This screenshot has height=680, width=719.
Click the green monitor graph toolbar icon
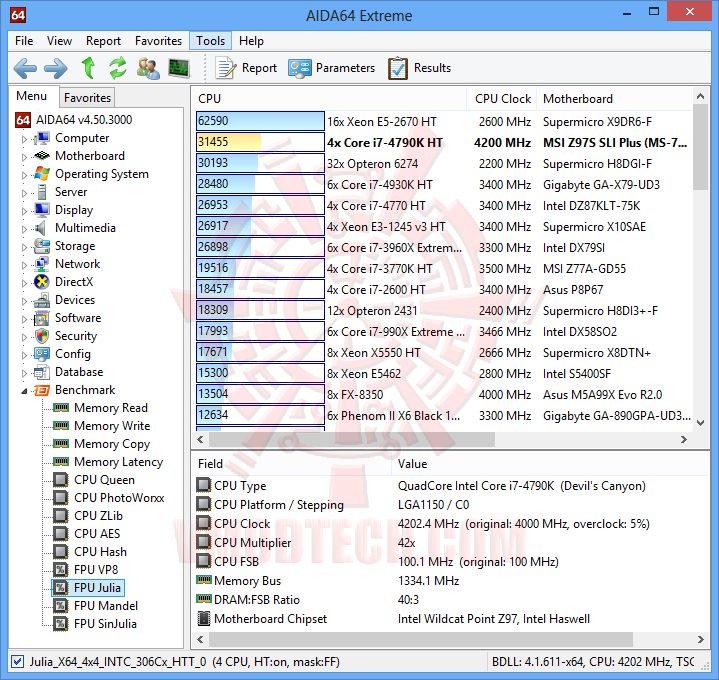pos(179,68)
